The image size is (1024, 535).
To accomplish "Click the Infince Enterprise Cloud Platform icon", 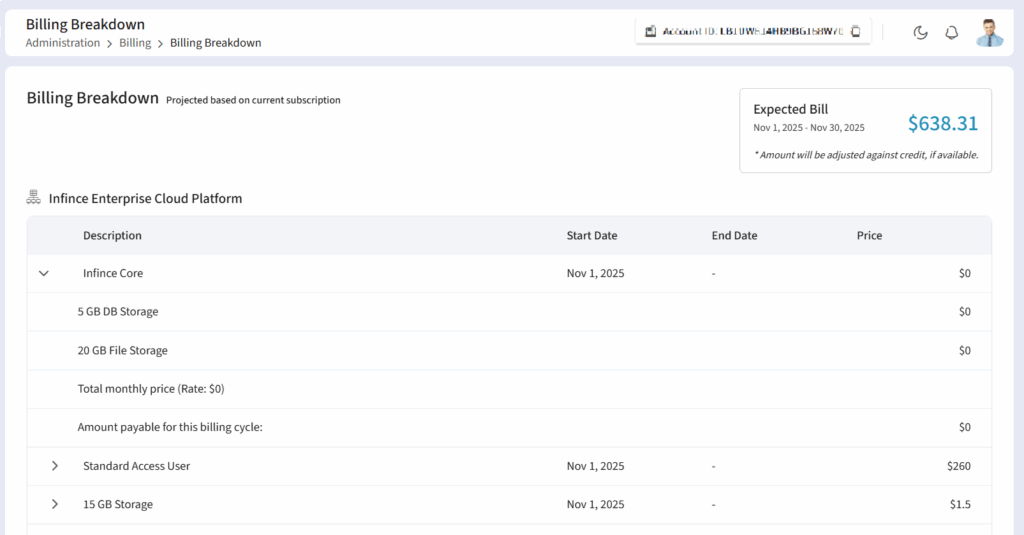I will [33, 198].
